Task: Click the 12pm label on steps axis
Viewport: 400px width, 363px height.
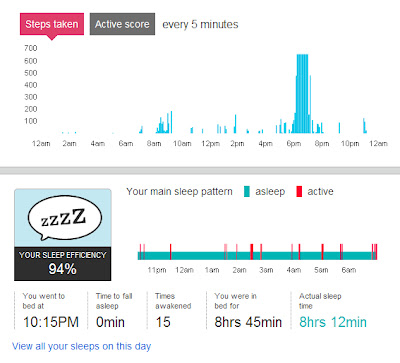Action: (210, 144)
